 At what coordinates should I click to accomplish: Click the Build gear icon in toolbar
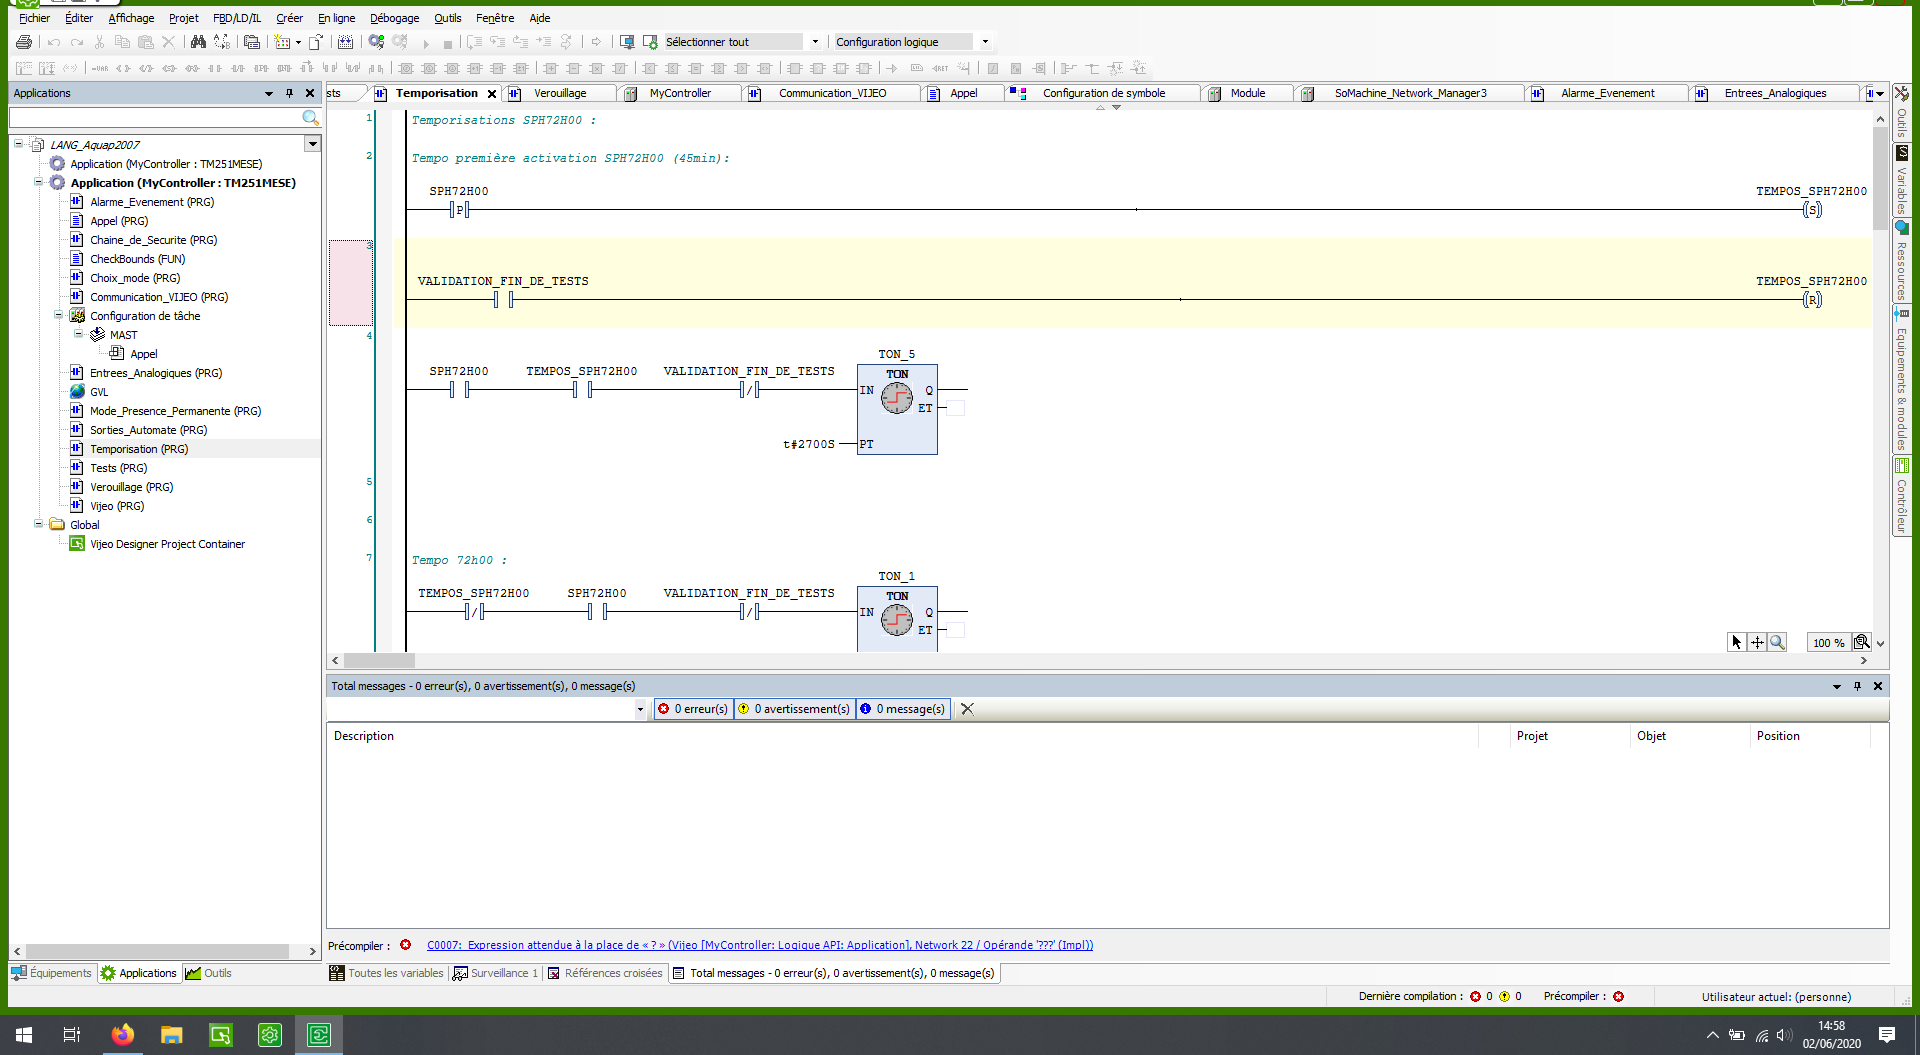(376, 42)
